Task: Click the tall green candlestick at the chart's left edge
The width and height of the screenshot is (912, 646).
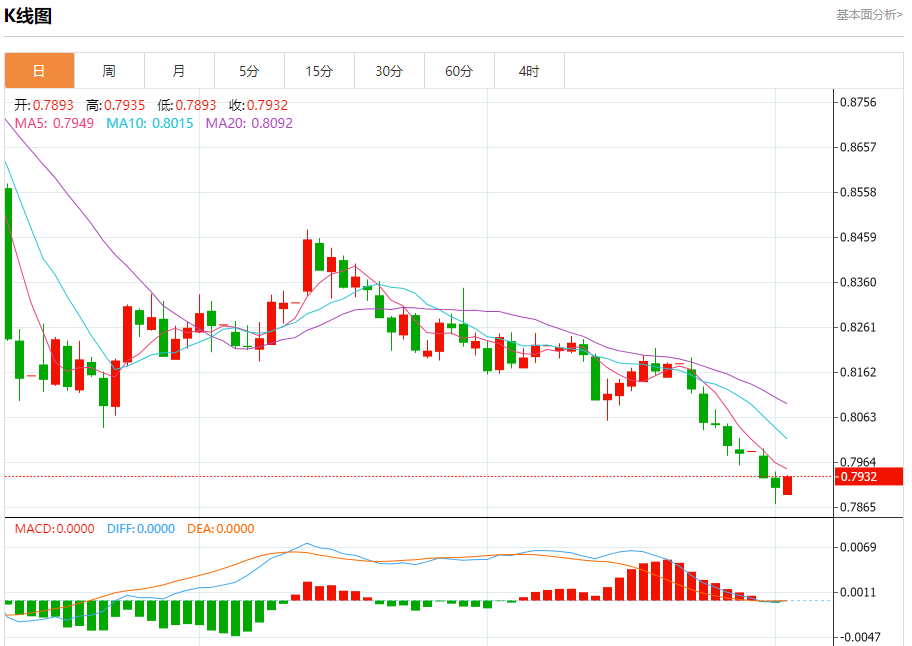Action: [x=8, y=263]
